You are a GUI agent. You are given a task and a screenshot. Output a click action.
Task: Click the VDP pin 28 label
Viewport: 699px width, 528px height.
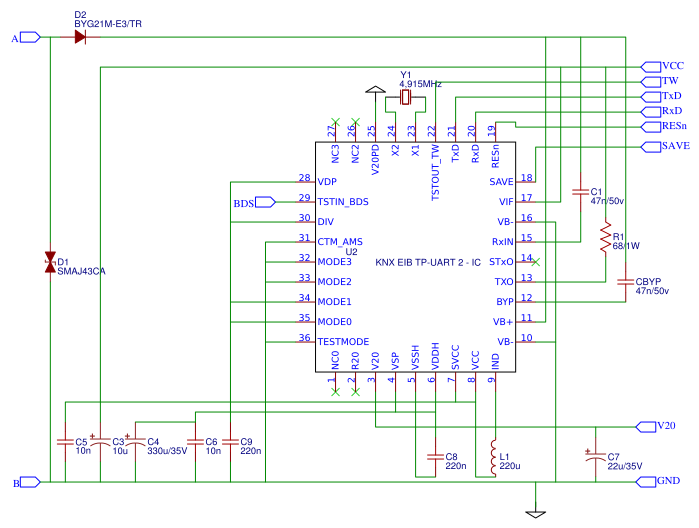pos(327,182)
